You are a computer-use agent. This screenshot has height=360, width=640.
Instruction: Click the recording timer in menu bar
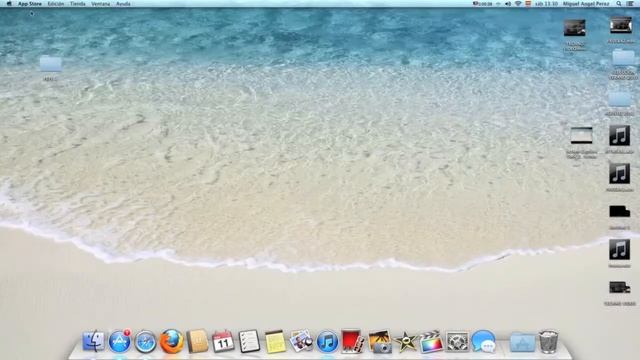(482, 4)
